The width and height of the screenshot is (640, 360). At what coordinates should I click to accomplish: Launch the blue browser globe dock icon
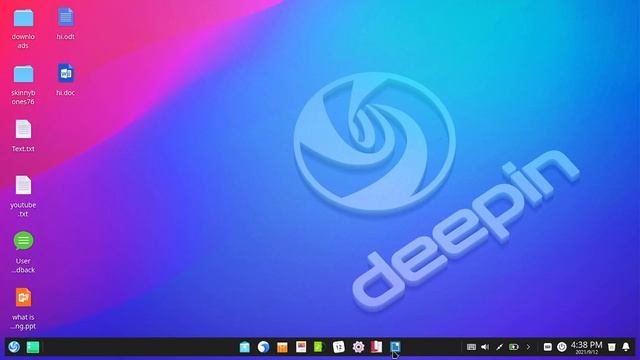pos(263,347)
